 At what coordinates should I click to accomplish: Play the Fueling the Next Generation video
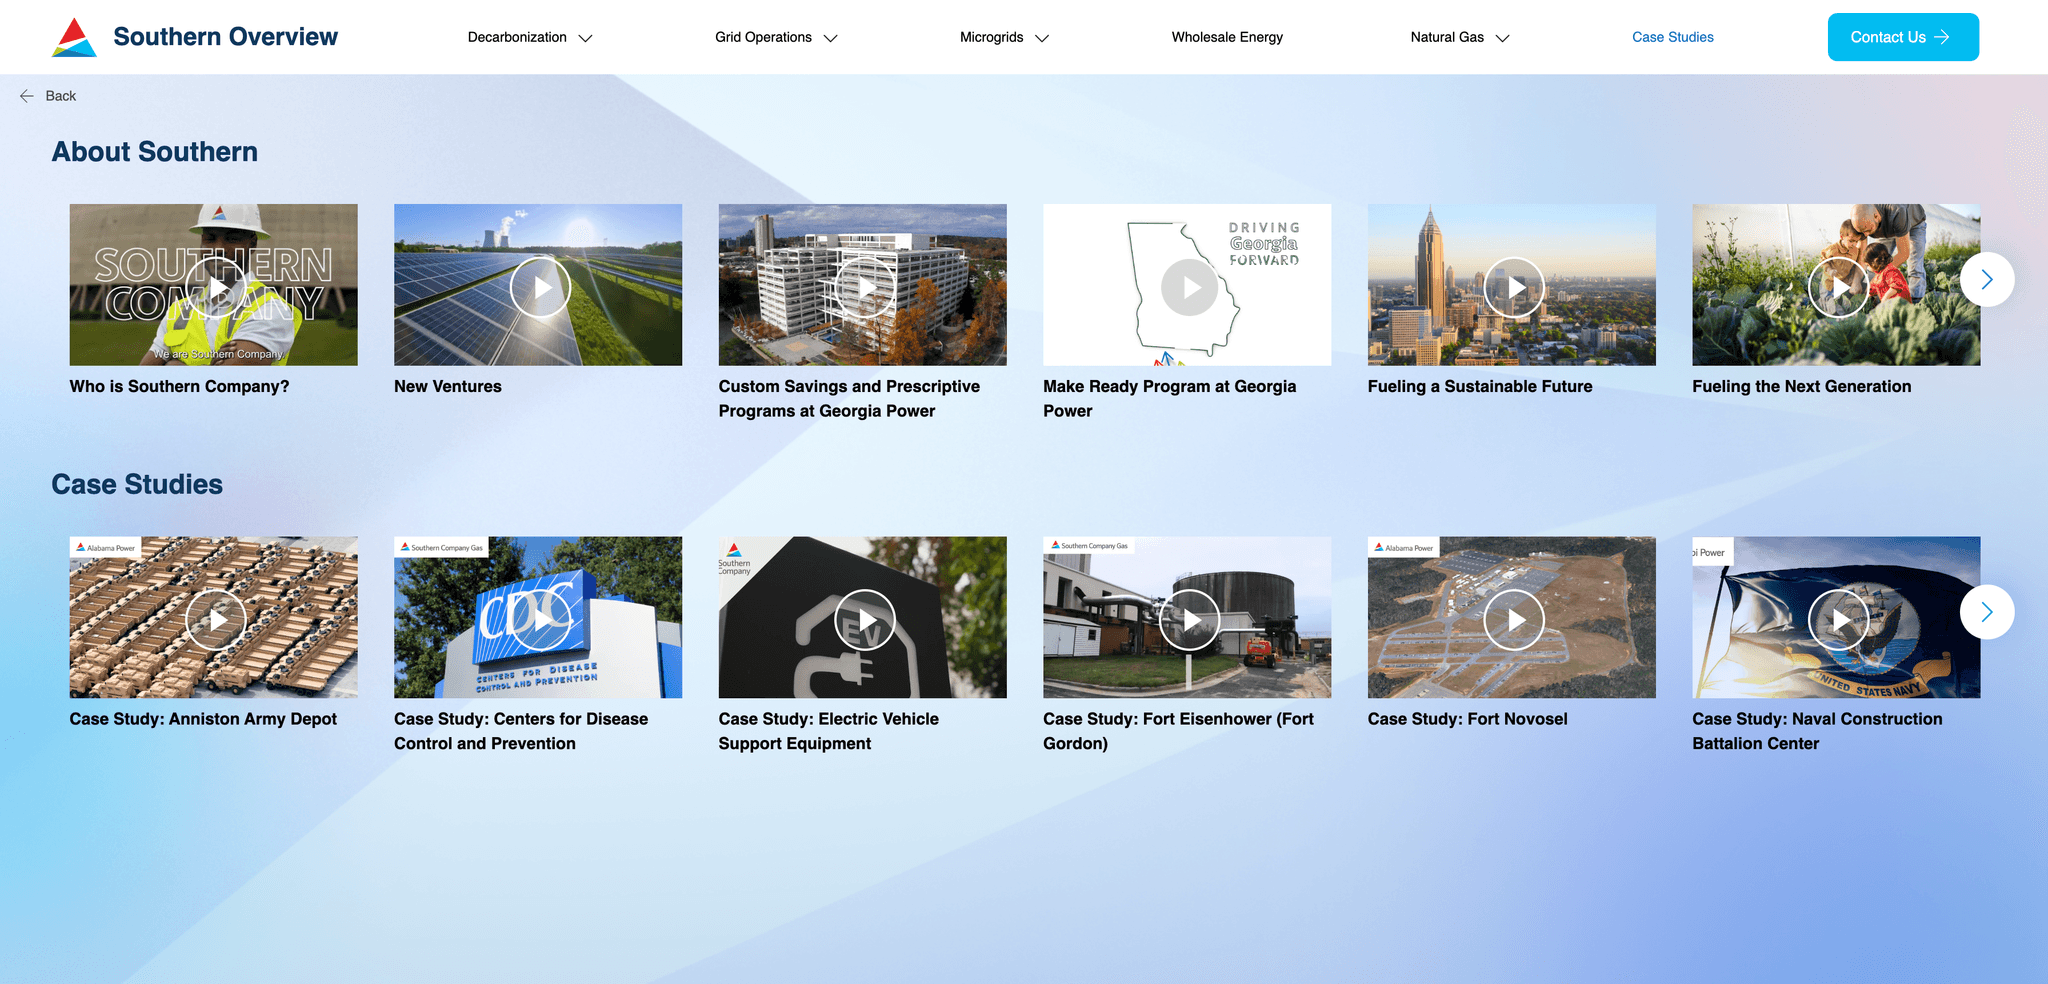point(1838,288)
